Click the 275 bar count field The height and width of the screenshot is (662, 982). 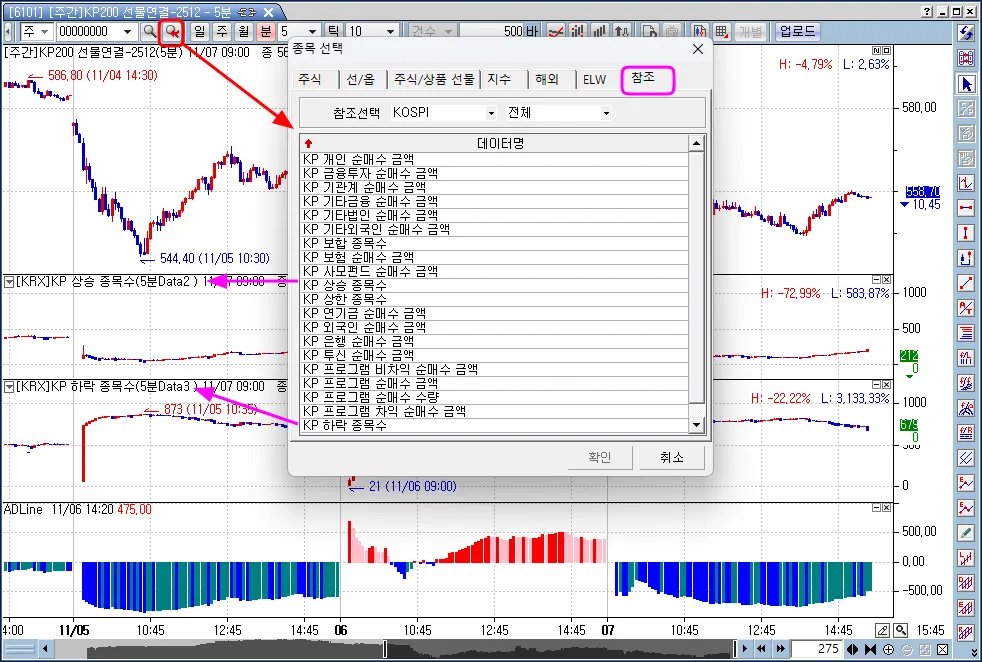click(x=816, y=649)
